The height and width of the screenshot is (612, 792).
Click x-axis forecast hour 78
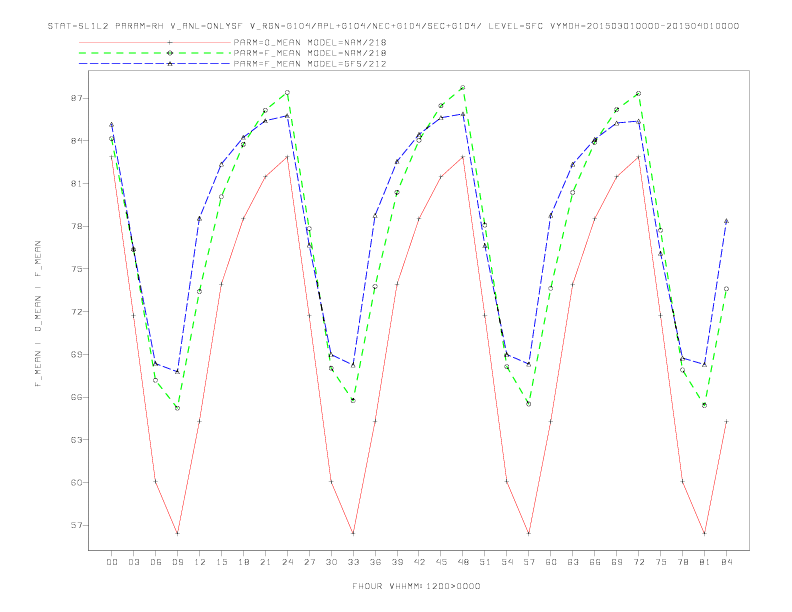coord(682,562)
